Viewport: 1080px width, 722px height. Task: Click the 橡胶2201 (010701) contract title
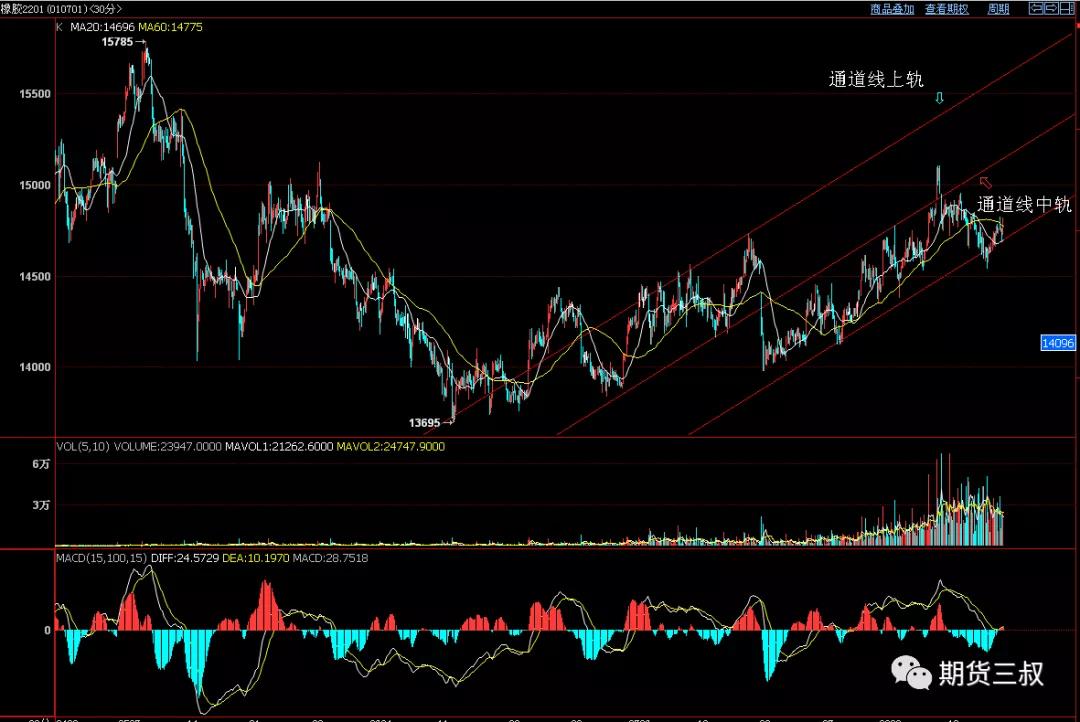pos(44,9)
